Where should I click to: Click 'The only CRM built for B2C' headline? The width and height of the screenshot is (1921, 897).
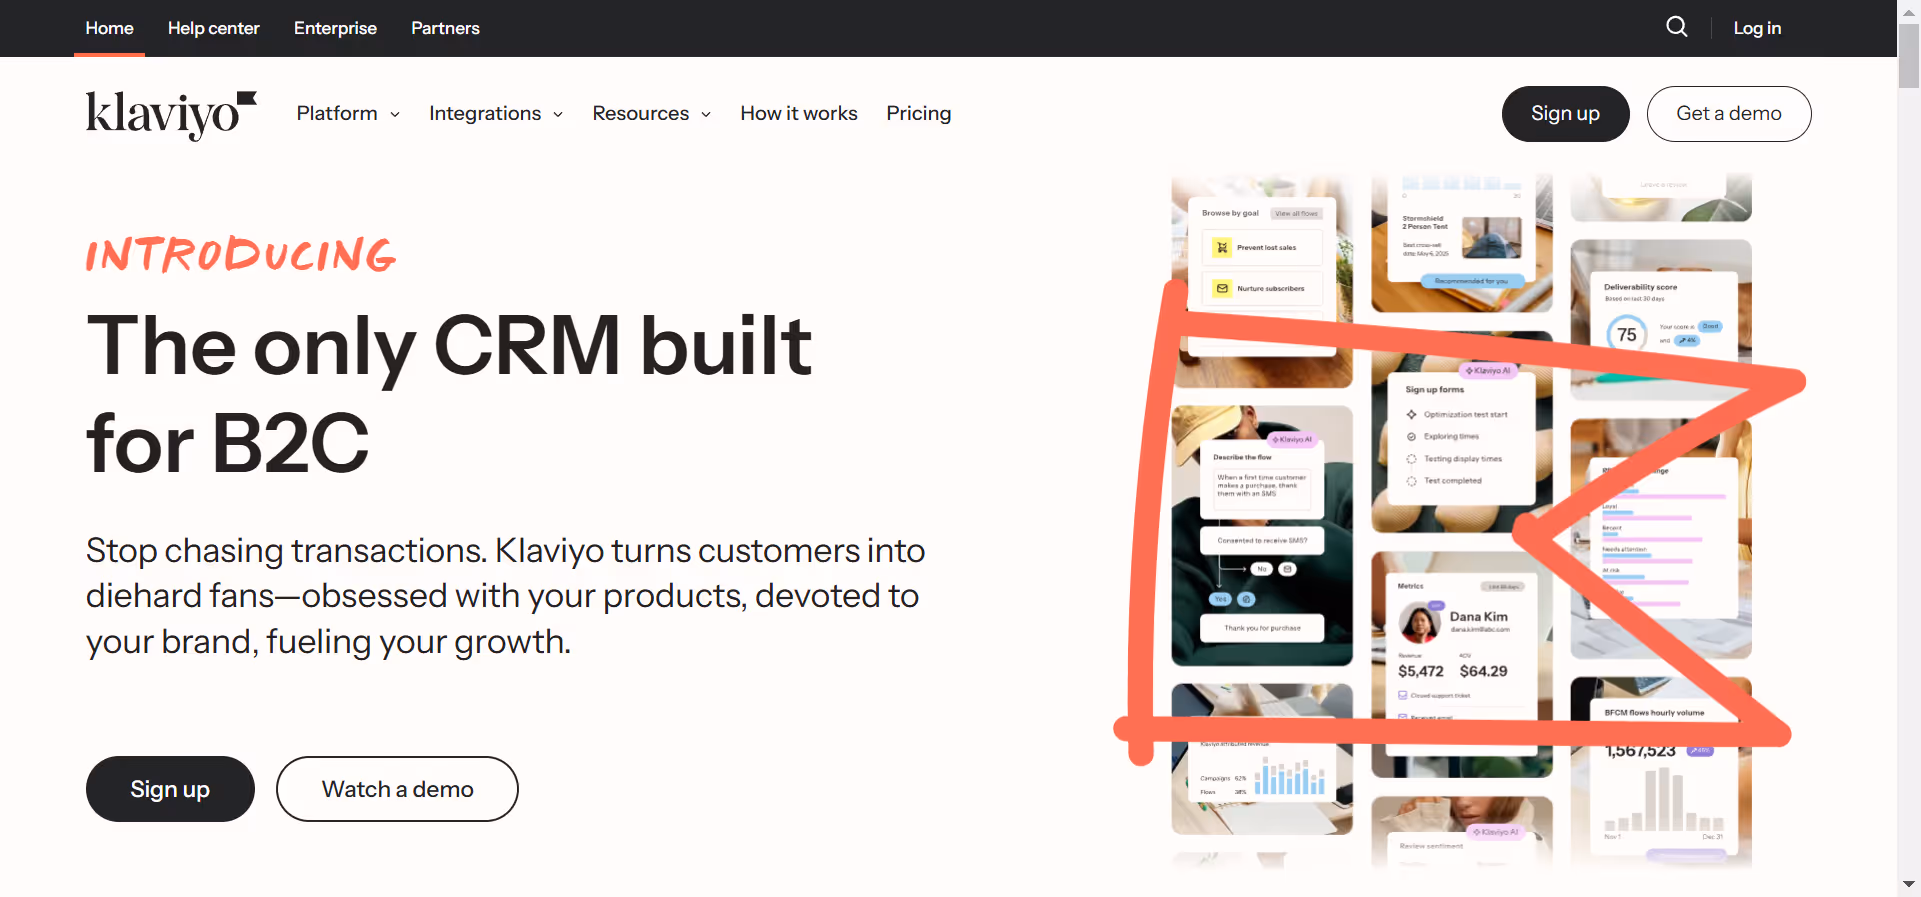[x=449, y=393]
